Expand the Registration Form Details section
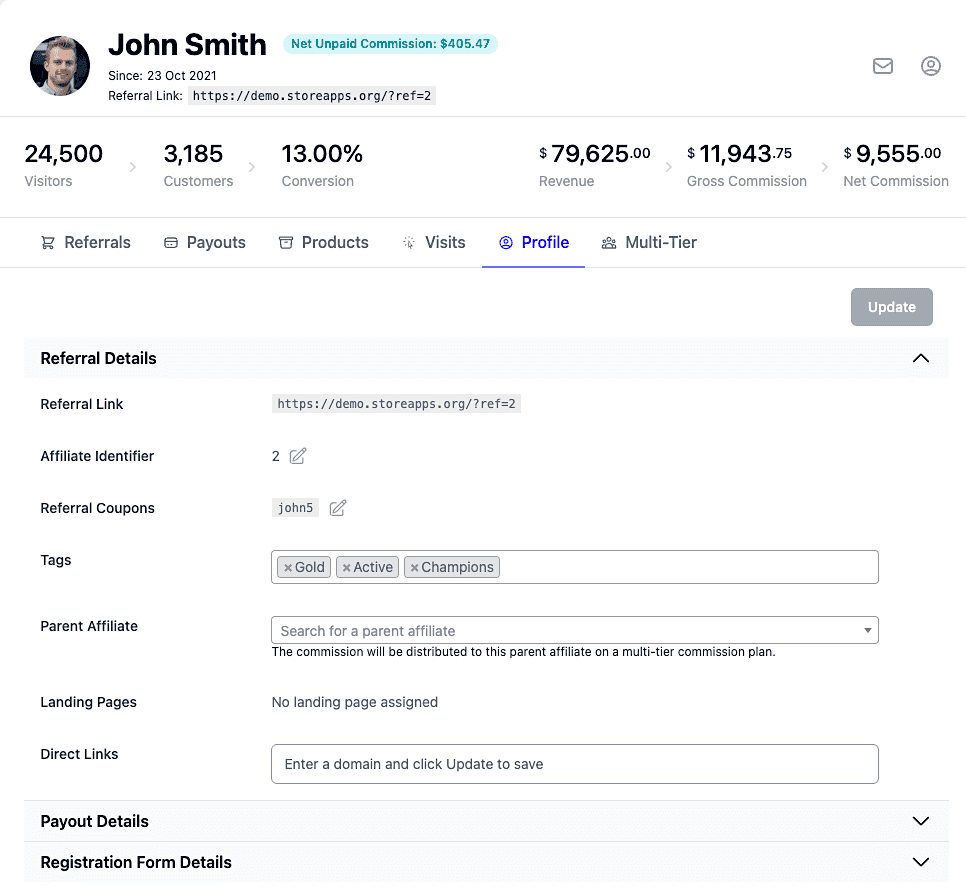The image size is (966, 893). pos(920,862)
